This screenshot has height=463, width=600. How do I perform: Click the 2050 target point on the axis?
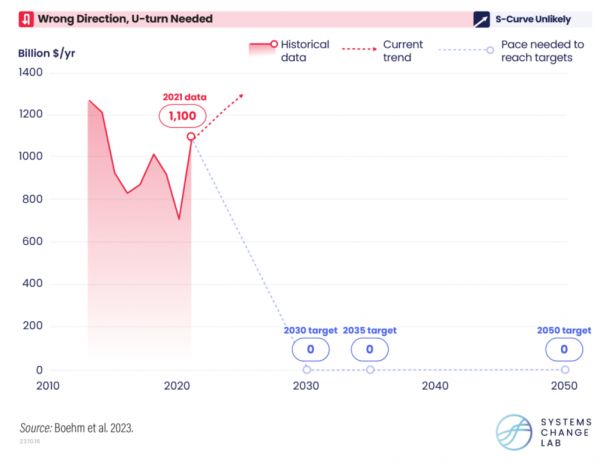click(x=565, y=370)
